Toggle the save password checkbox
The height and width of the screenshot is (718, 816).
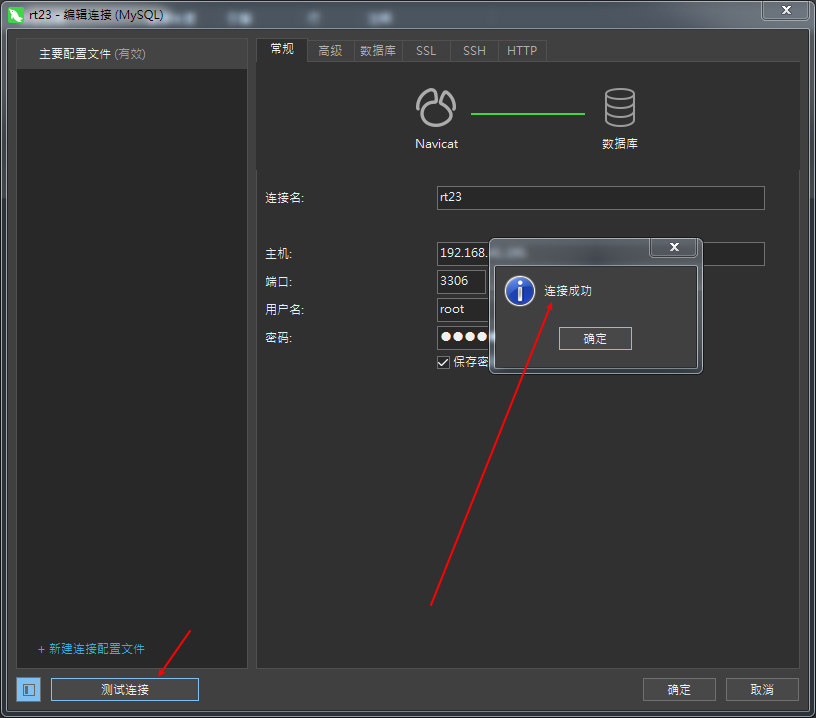[443, 362]
